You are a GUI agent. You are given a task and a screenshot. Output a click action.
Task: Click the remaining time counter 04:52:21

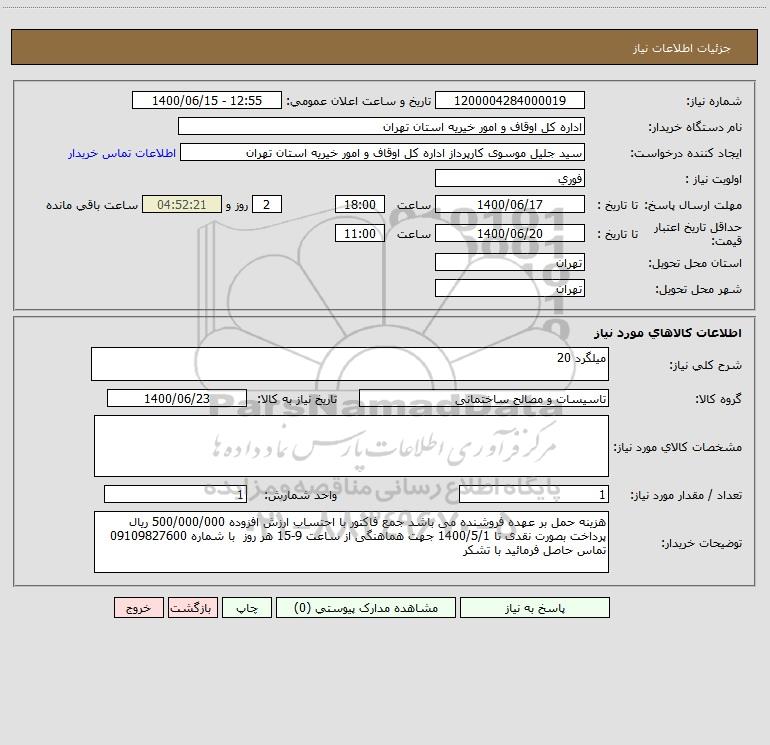click(182, 204)
